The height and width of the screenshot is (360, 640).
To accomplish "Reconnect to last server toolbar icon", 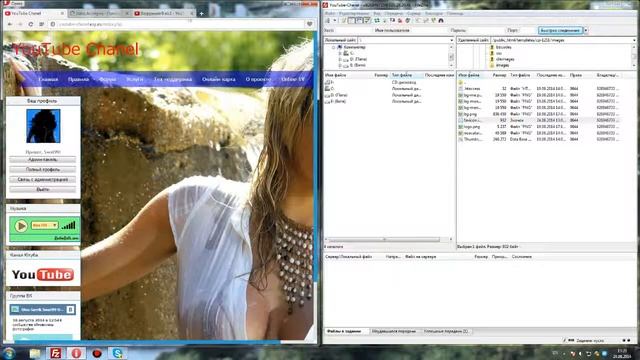I will click(407, 20).
